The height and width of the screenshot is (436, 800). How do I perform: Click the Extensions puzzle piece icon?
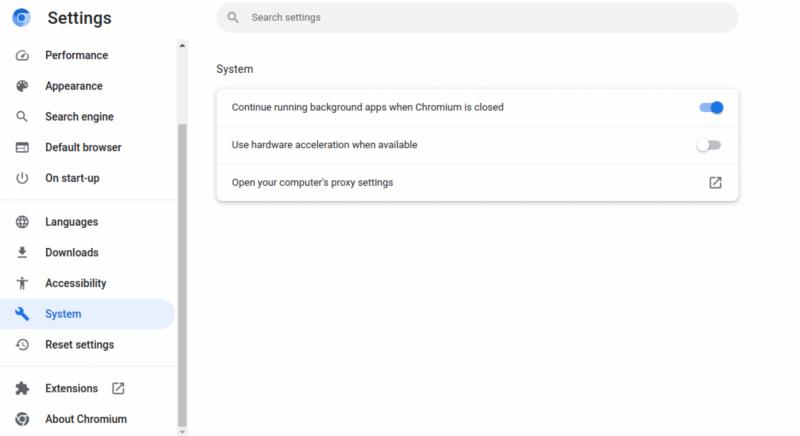(x=22, y=388)
